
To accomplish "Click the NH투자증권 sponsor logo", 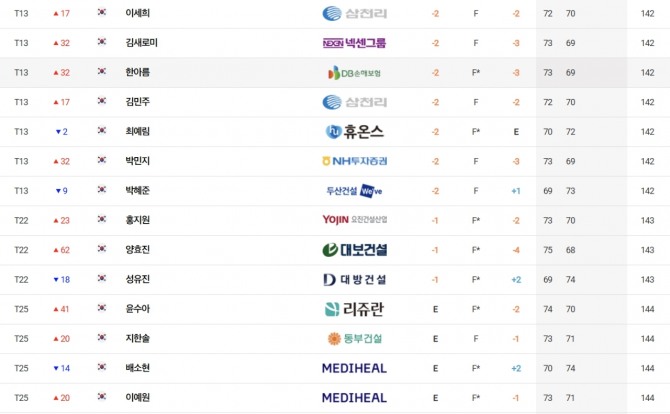I will click(x=354, y=161).
